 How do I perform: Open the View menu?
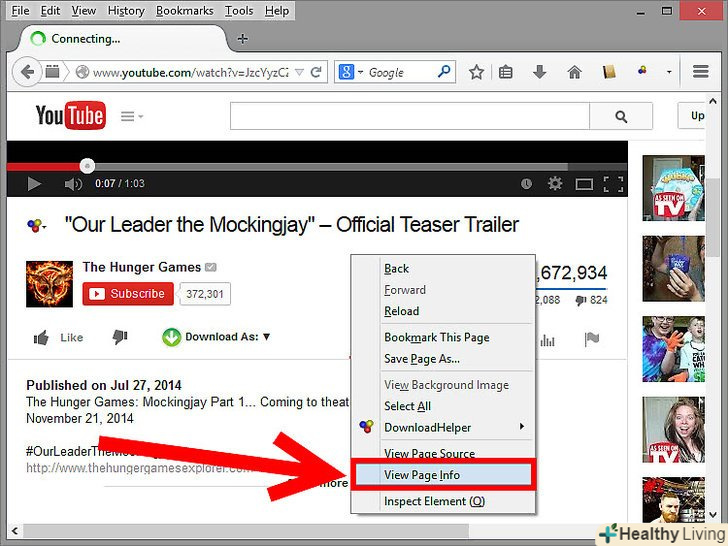[84, 10]
